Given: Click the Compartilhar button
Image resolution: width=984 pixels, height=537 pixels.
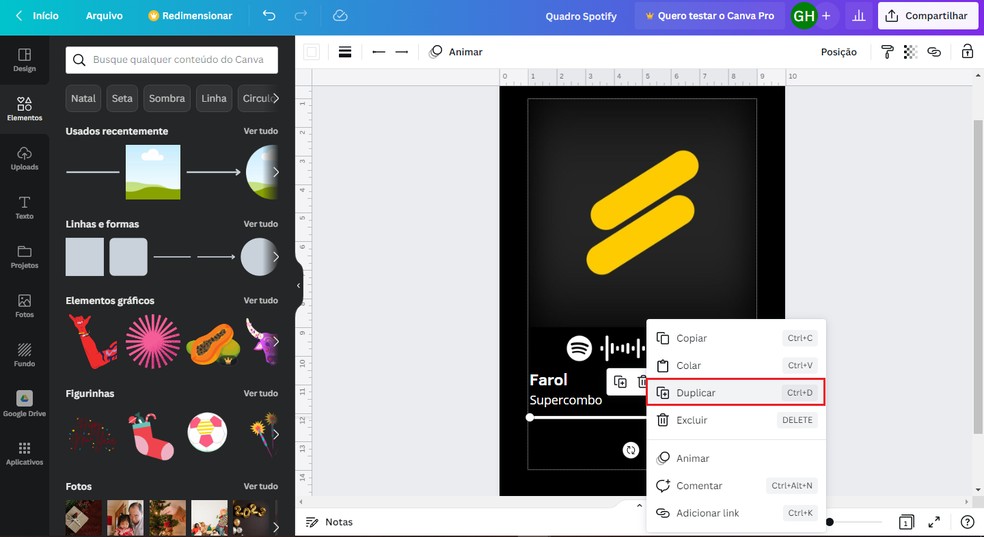Looking at the screenshot, I should click(928, 16).
